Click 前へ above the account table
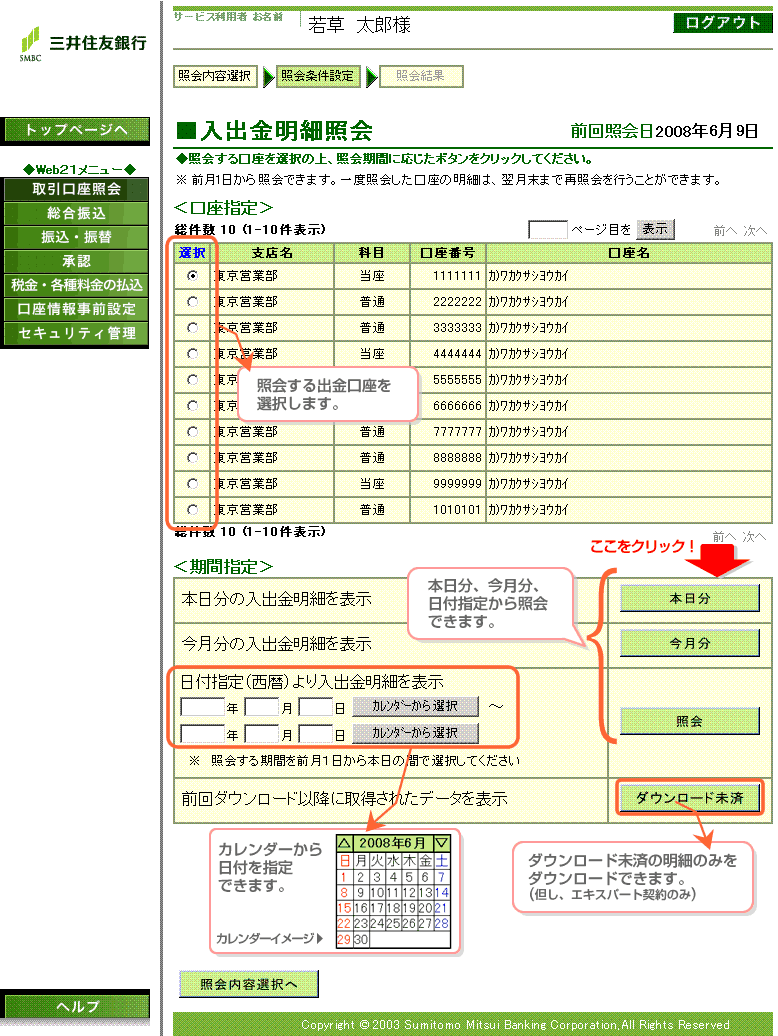 pyautogui.click(x=725, y=231)
